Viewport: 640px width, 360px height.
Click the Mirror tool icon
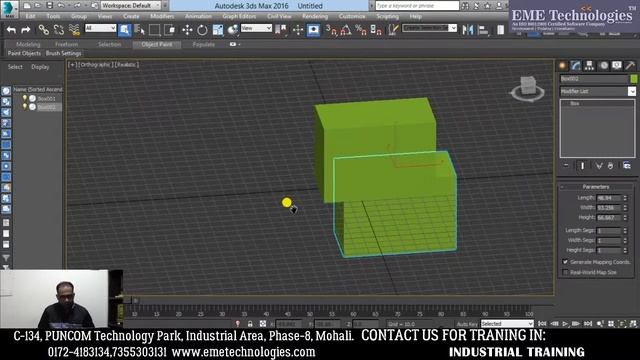[x=468, y=30]
